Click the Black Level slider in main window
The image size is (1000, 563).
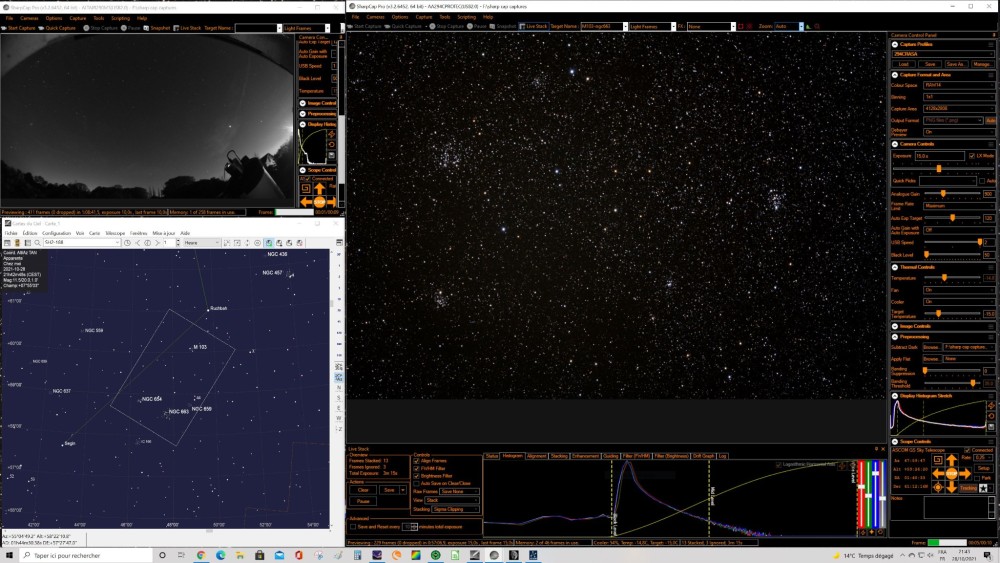click(952, 254)
